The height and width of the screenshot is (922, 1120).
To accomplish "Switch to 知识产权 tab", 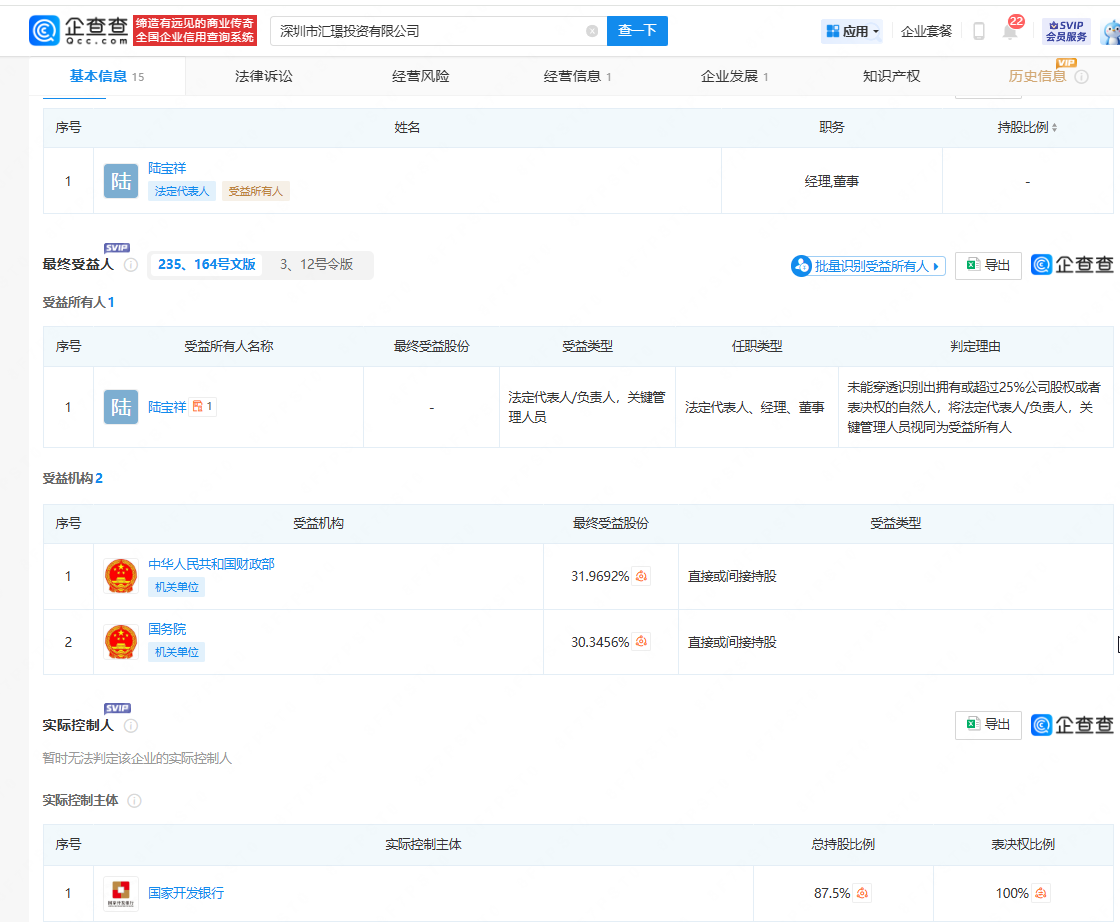I will (x=891, y=76).
